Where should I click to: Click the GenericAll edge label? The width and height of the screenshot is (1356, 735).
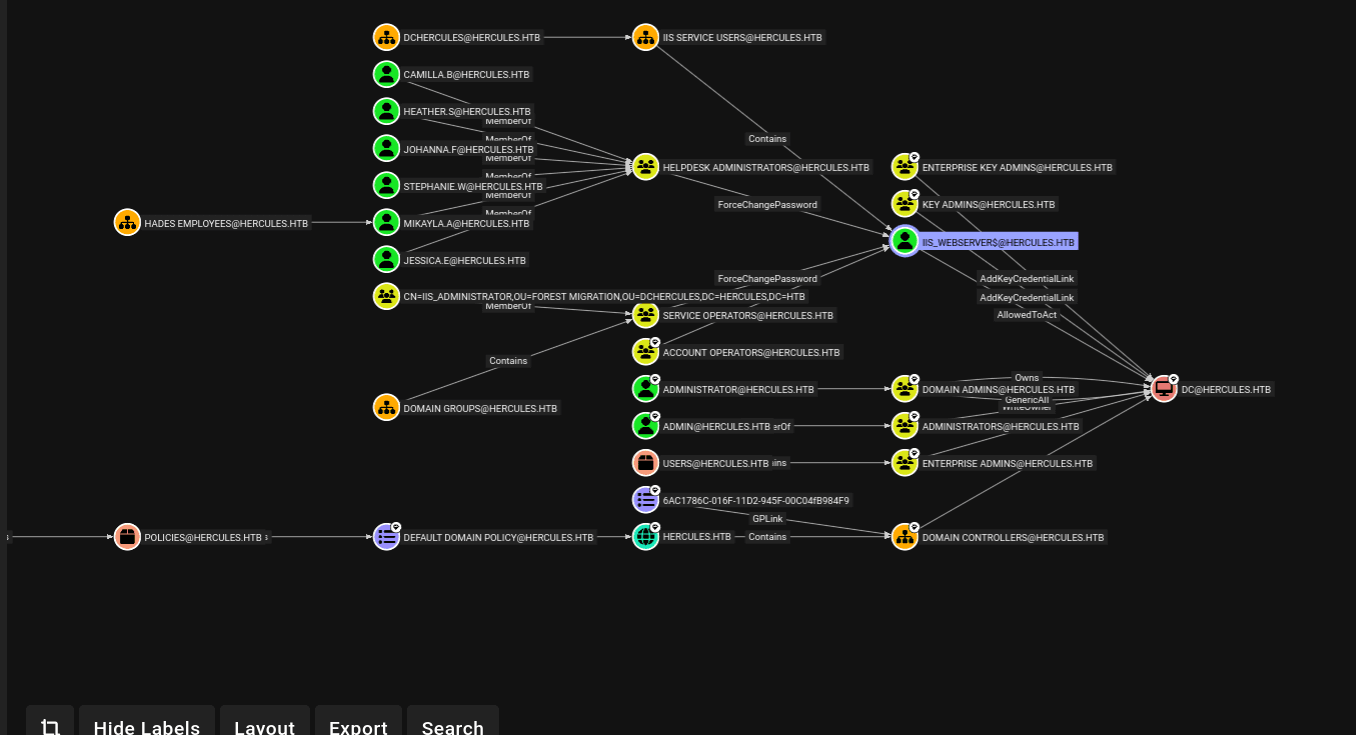1027,400
